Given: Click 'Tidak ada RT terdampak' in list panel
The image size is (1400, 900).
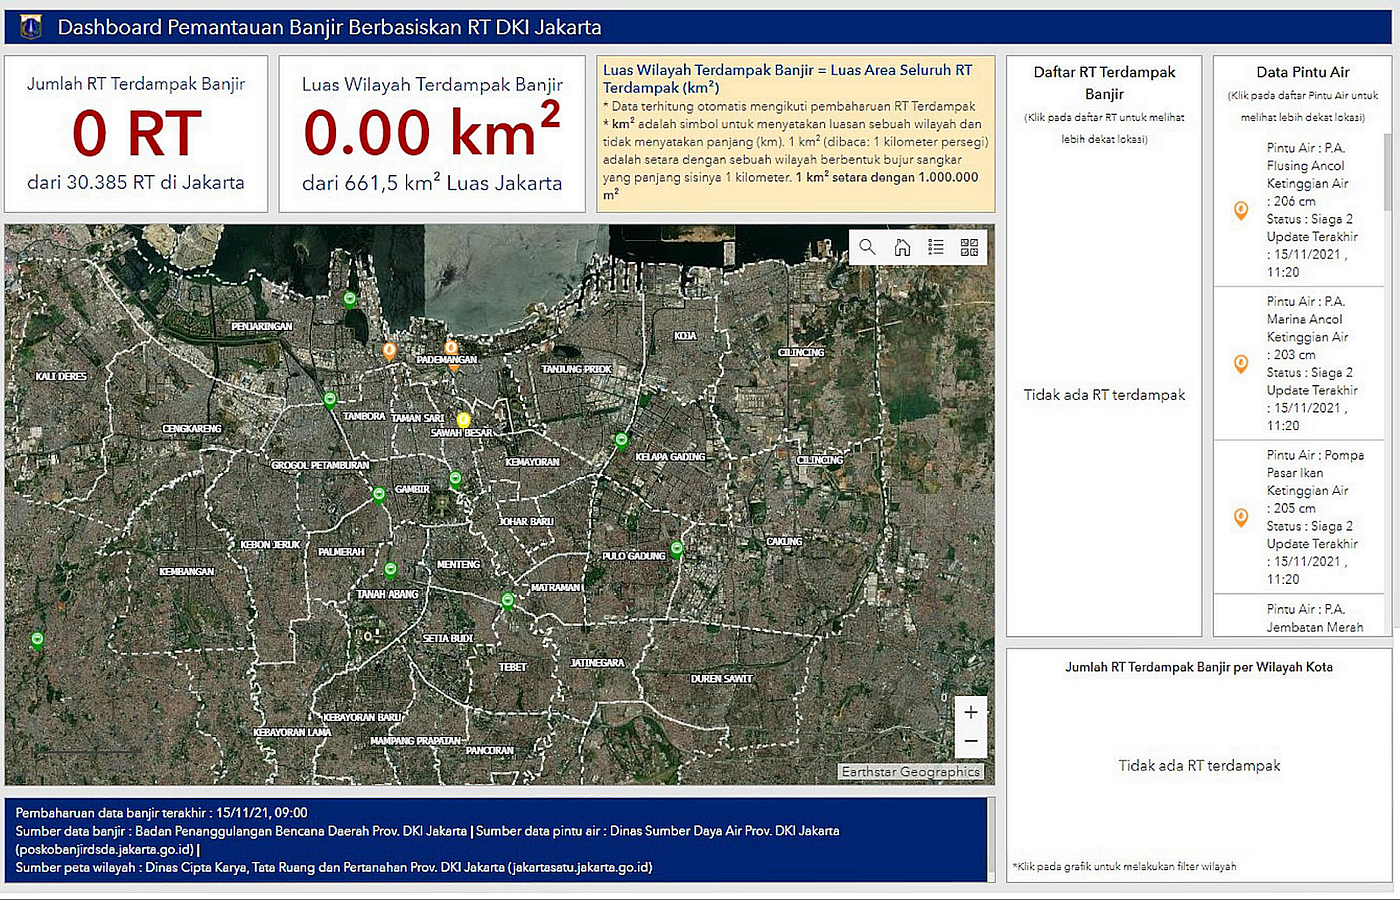Looking at the screenshot, I should coord(1104,395).
